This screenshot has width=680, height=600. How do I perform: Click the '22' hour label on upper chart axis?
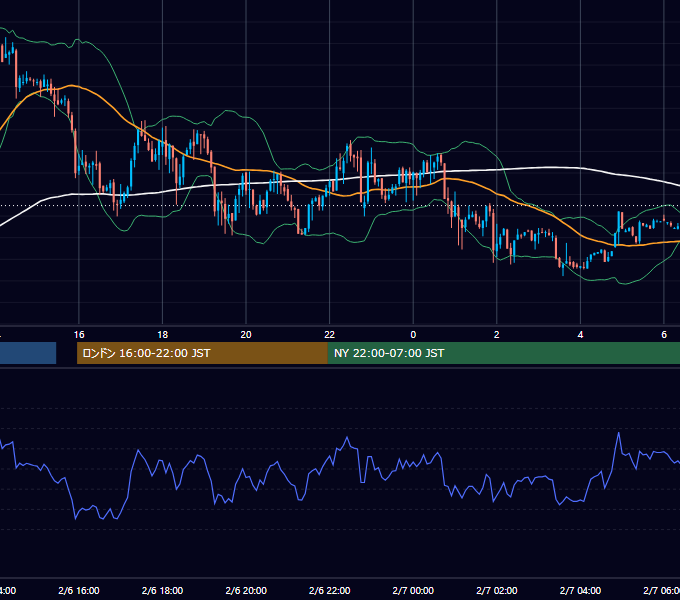(x=330, y=335)
